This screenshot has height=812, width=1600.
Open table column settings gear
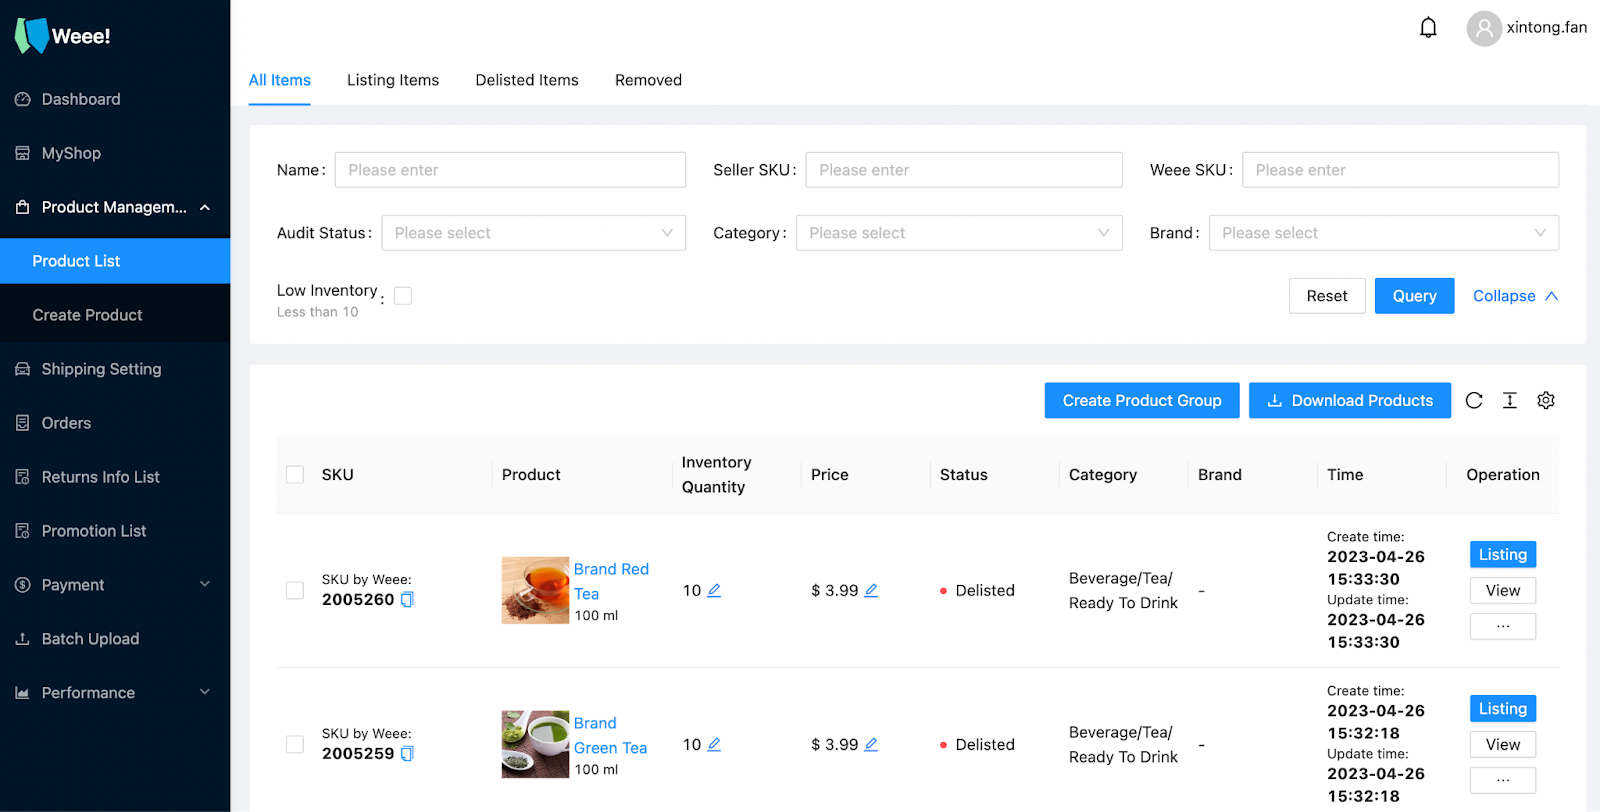point(1546,400)
